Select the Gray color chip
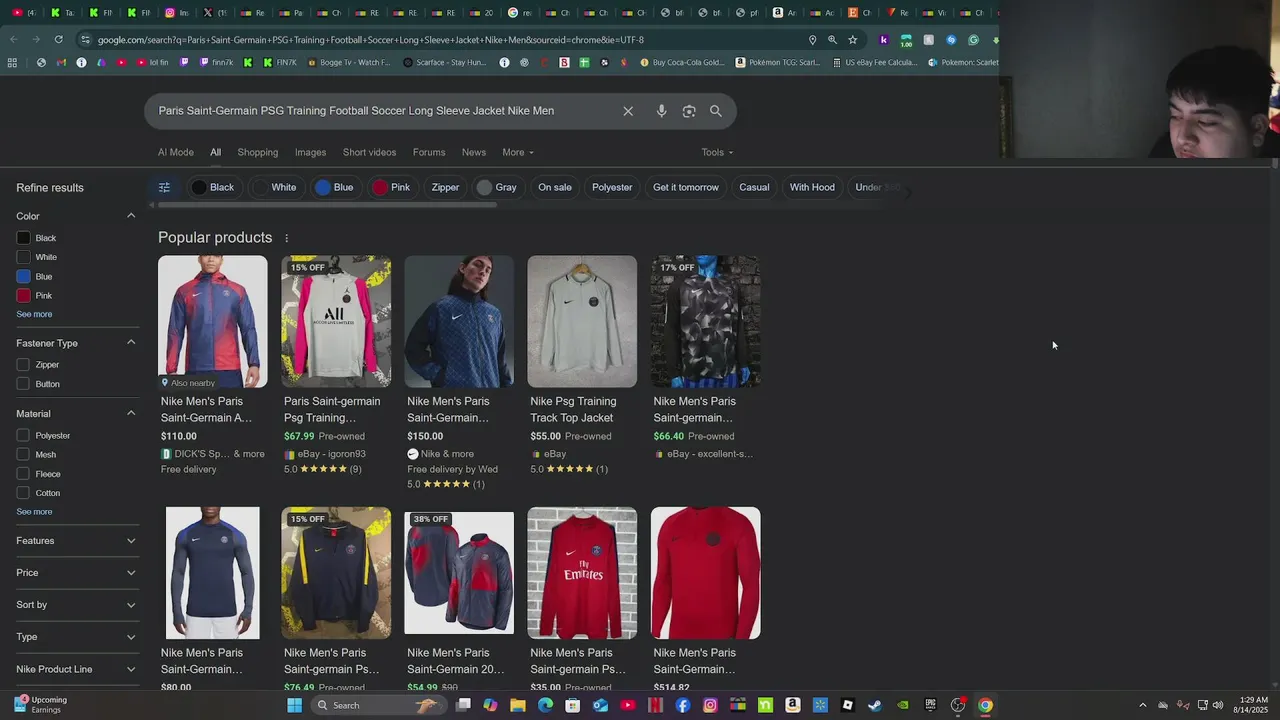 tap(497, 187)
